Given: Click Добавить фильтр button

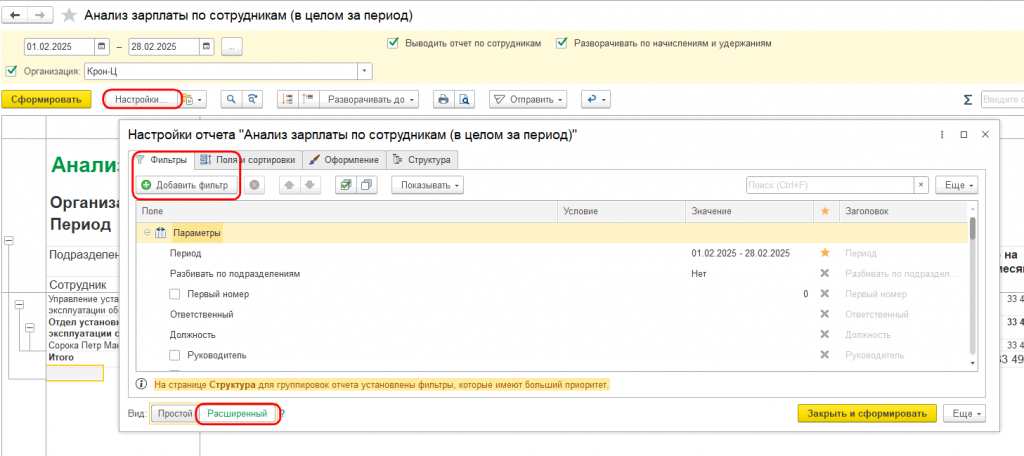Looking at the screenshot, I should pos(186,185).
